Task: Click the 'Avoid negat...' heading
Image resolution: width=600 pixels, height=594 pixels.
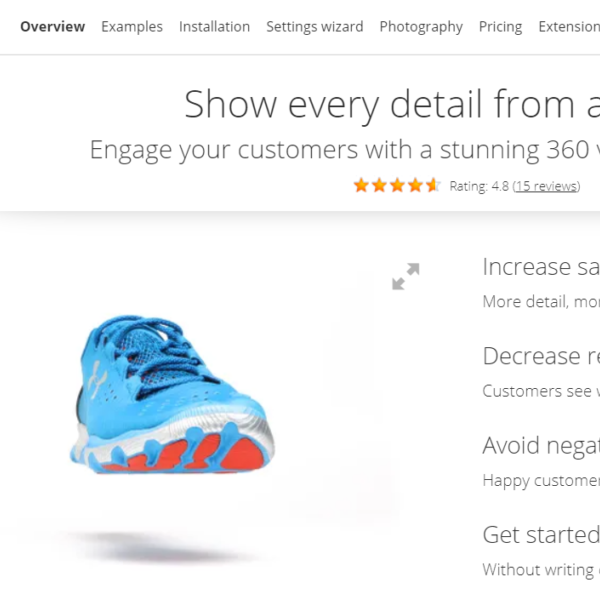Action: [541, 446]
